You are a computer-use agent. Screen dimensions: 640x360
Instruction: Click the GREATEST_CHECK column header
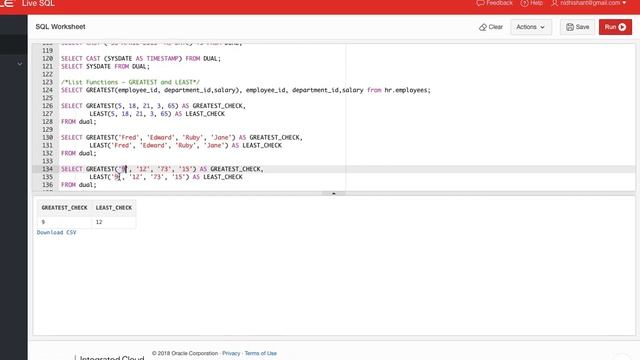click(x=64, y=208)
